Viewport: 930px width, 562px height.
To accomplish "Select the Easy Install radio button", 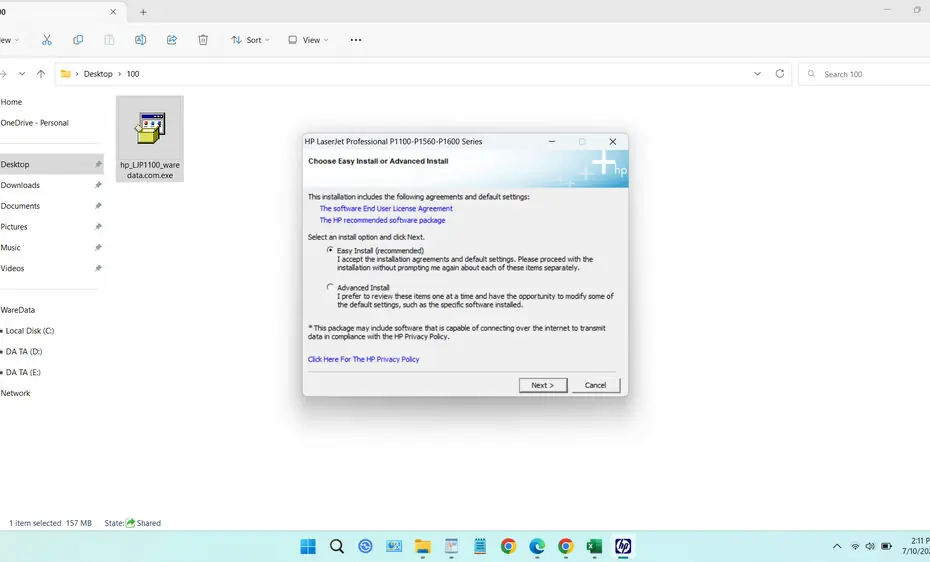I will pyautogui.click(x=330, y=250).
